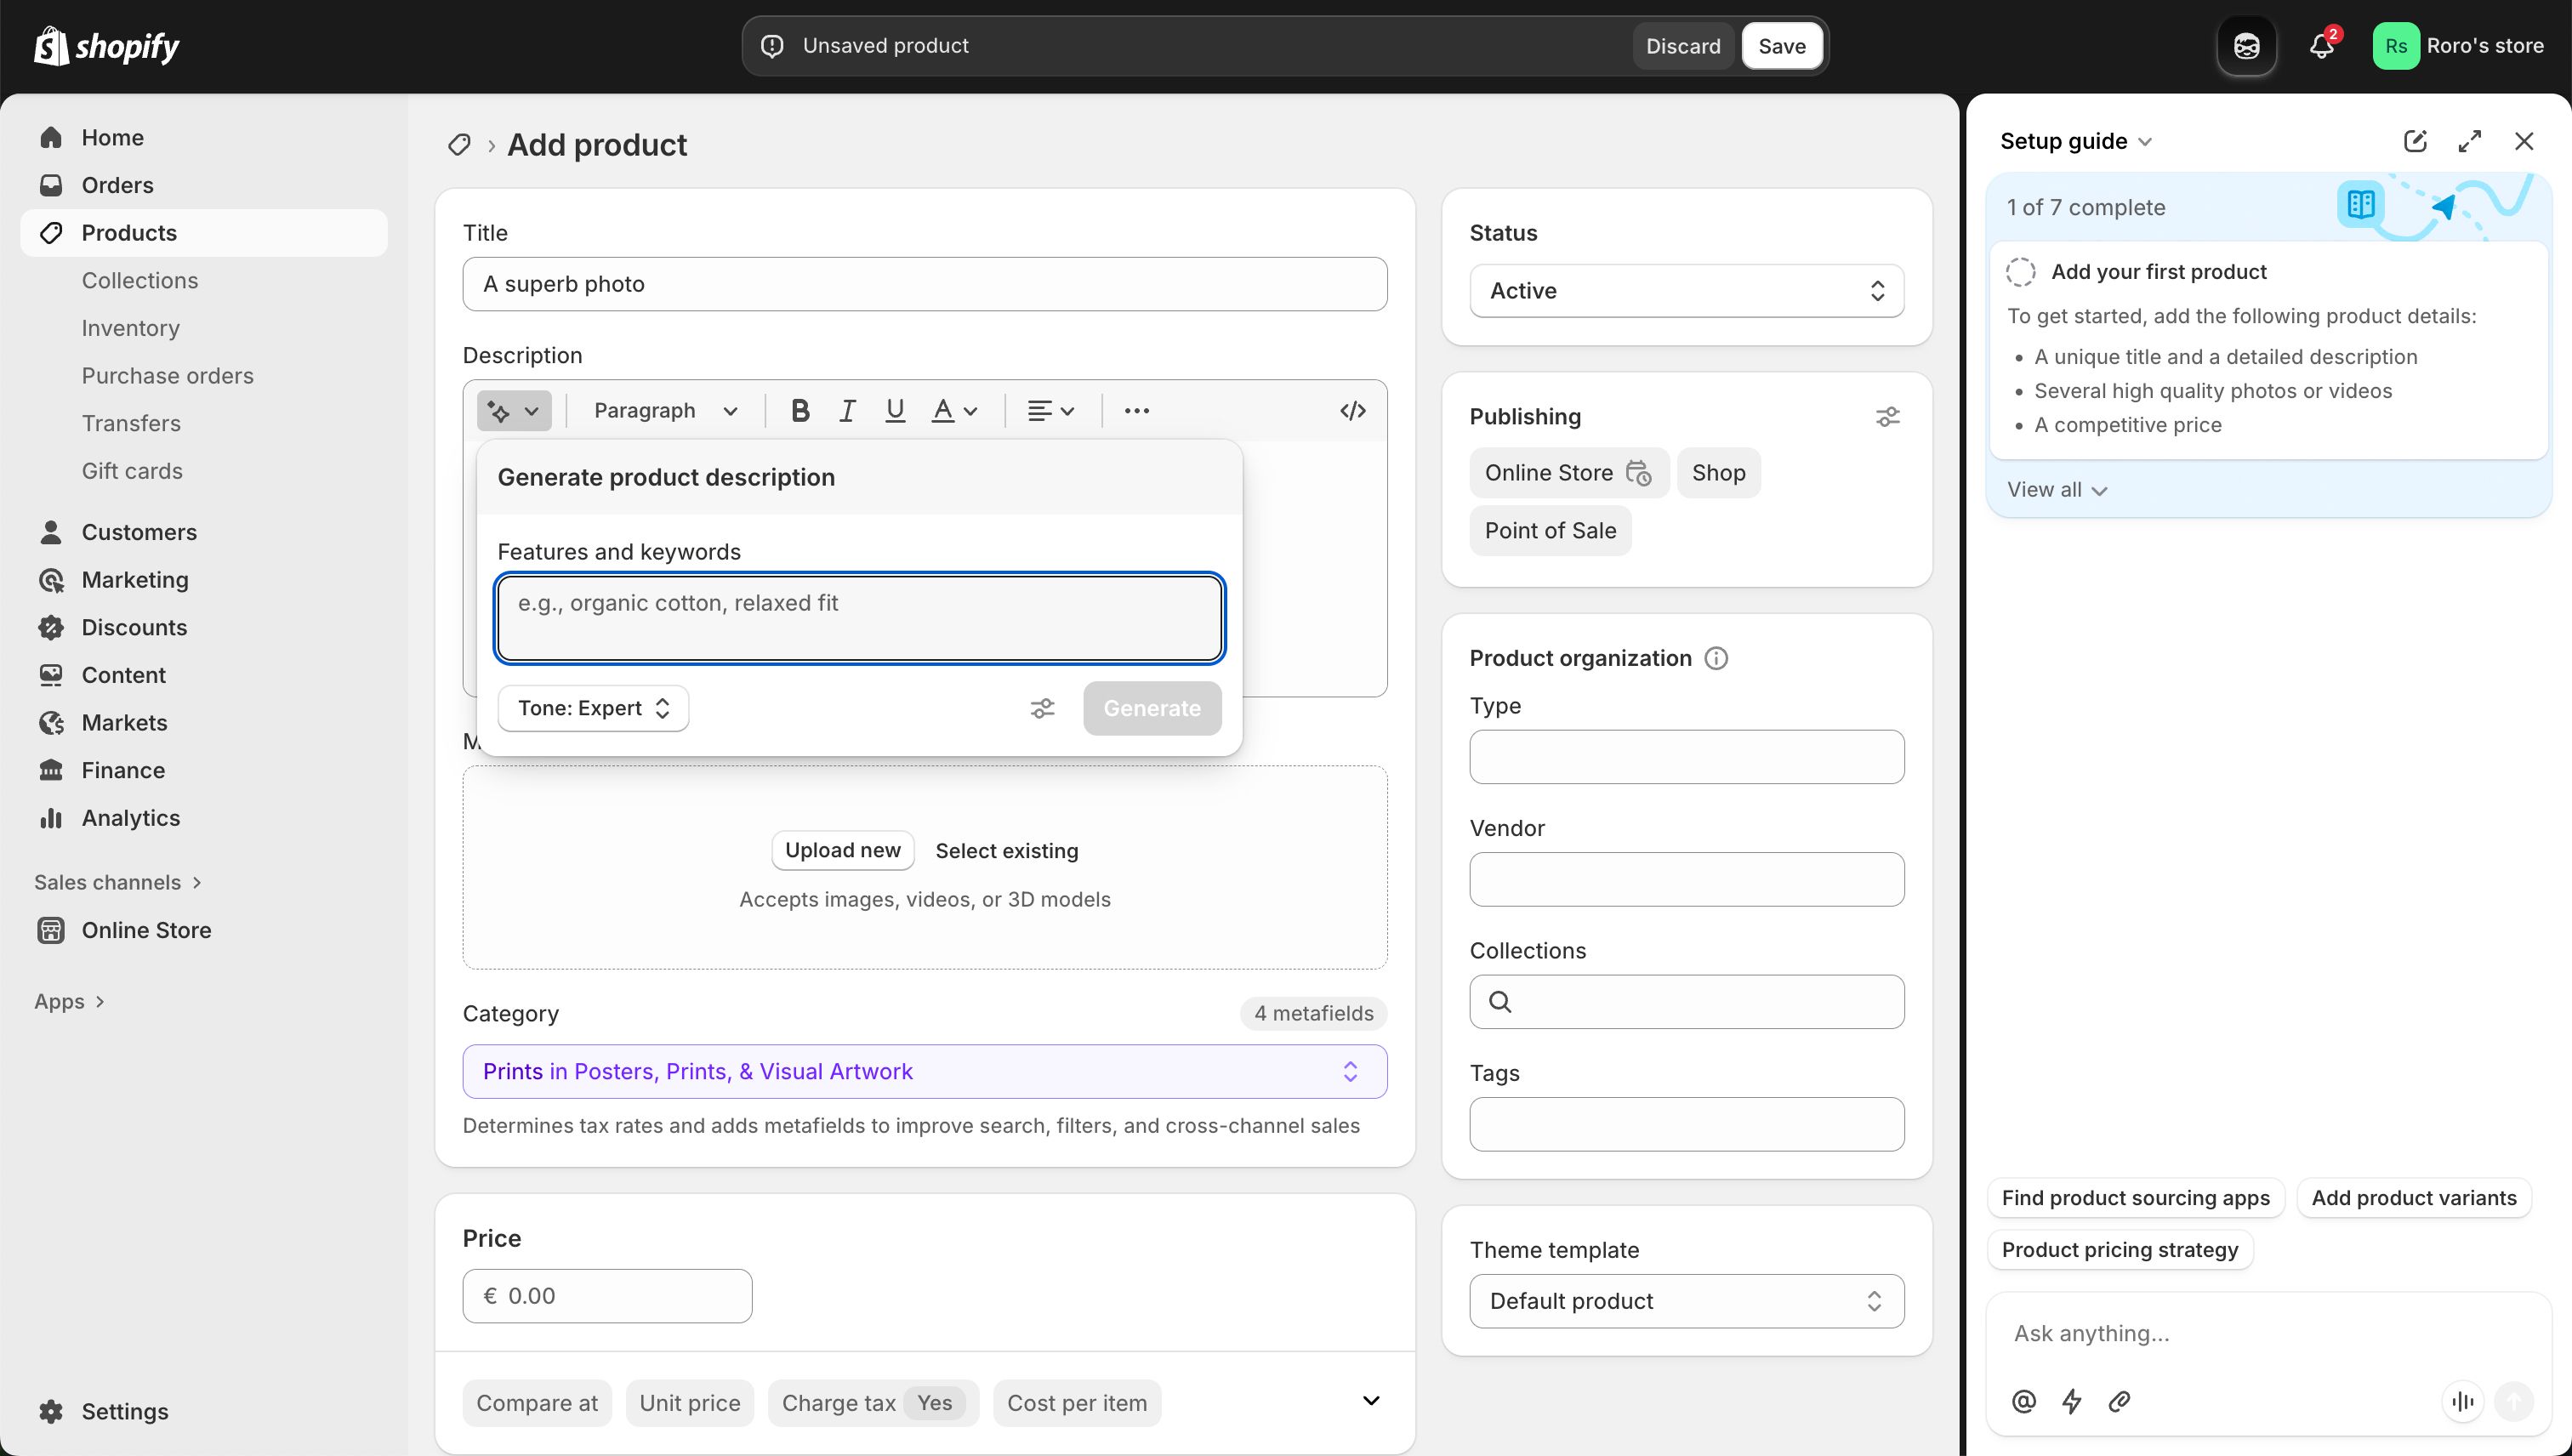The image size is (2572, 1456).
Task: Open Publishing management settings icon
Action: pyautogui.click(x=1887, y=416)
